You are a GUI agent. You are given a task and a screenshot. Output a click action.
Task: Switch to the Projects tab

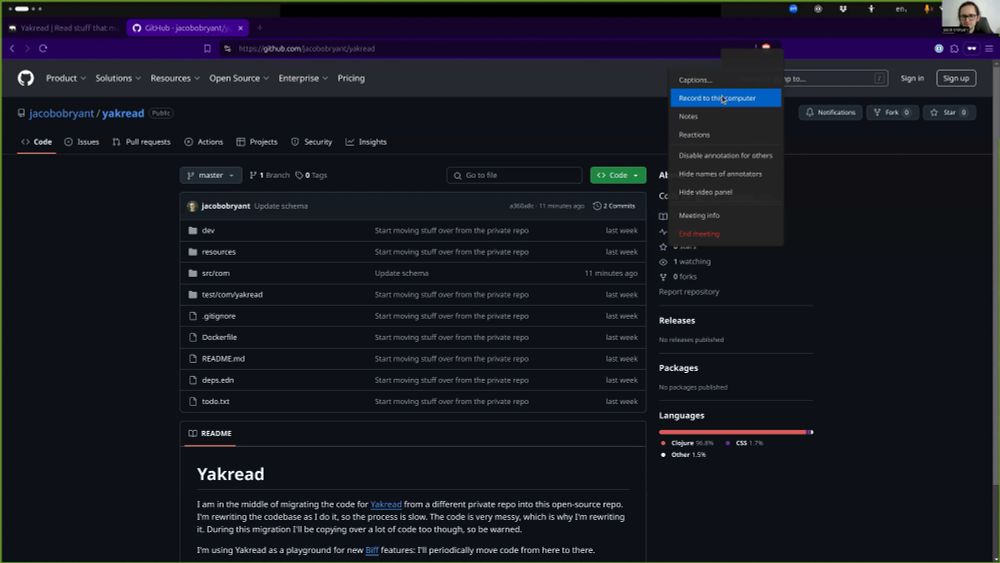257,142
